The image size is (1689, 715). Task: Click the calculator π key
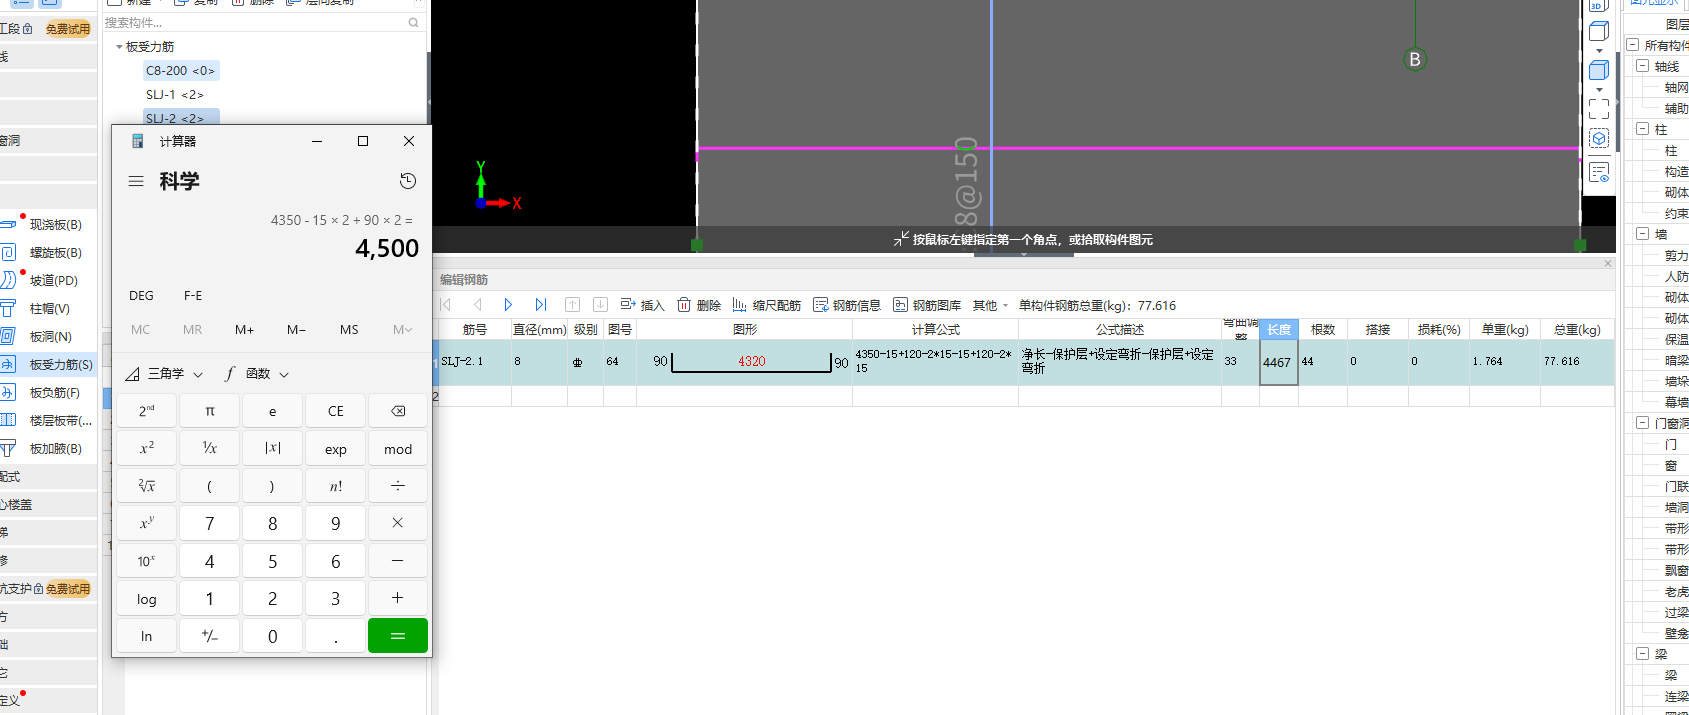[210, 411]
